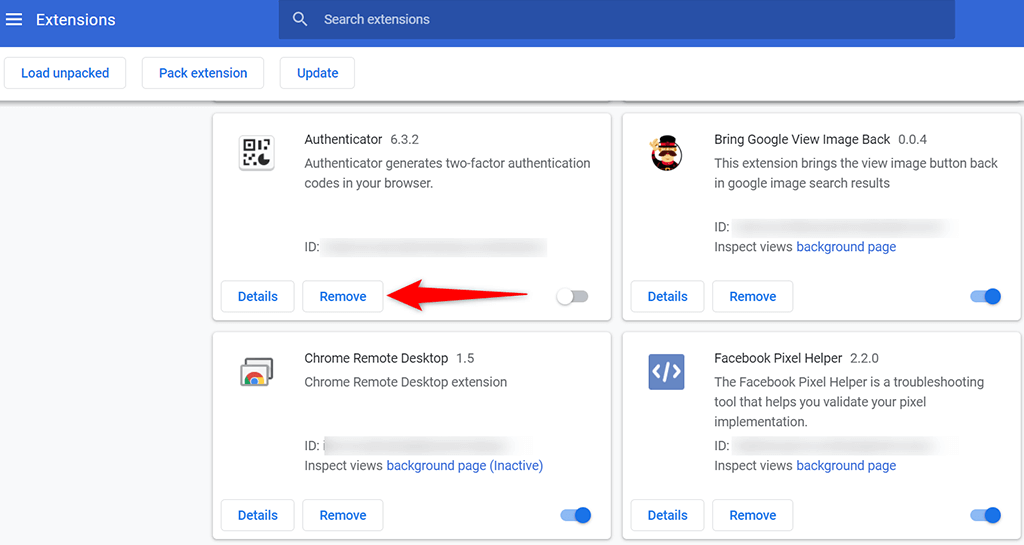Enable the Authenticator extension toggle

(573, 296)
